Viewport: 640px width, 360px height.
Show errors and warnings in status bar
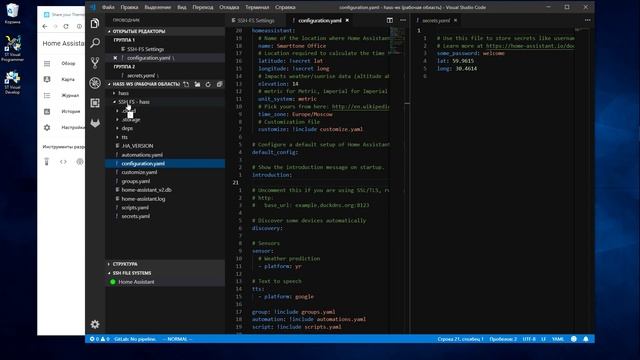(x=100, y=339)
